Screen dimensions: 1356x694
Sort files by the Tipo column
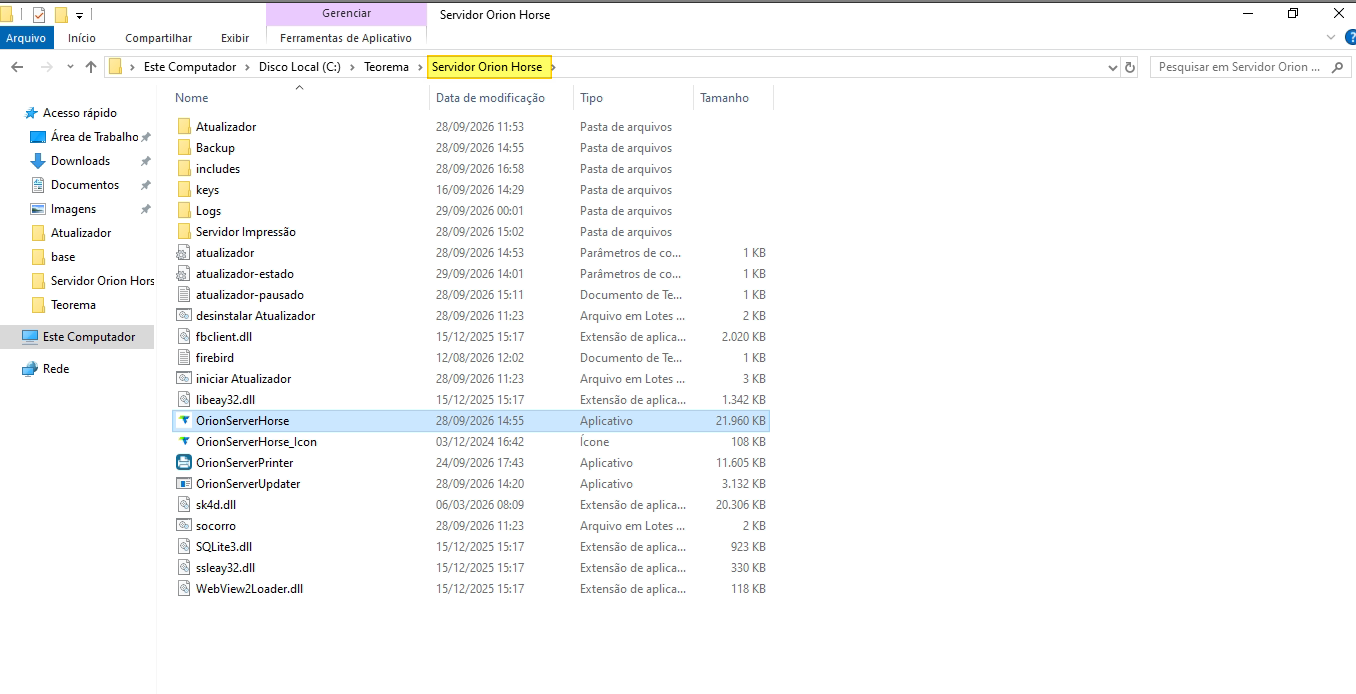pyautogui.click(x=592, y=98)
